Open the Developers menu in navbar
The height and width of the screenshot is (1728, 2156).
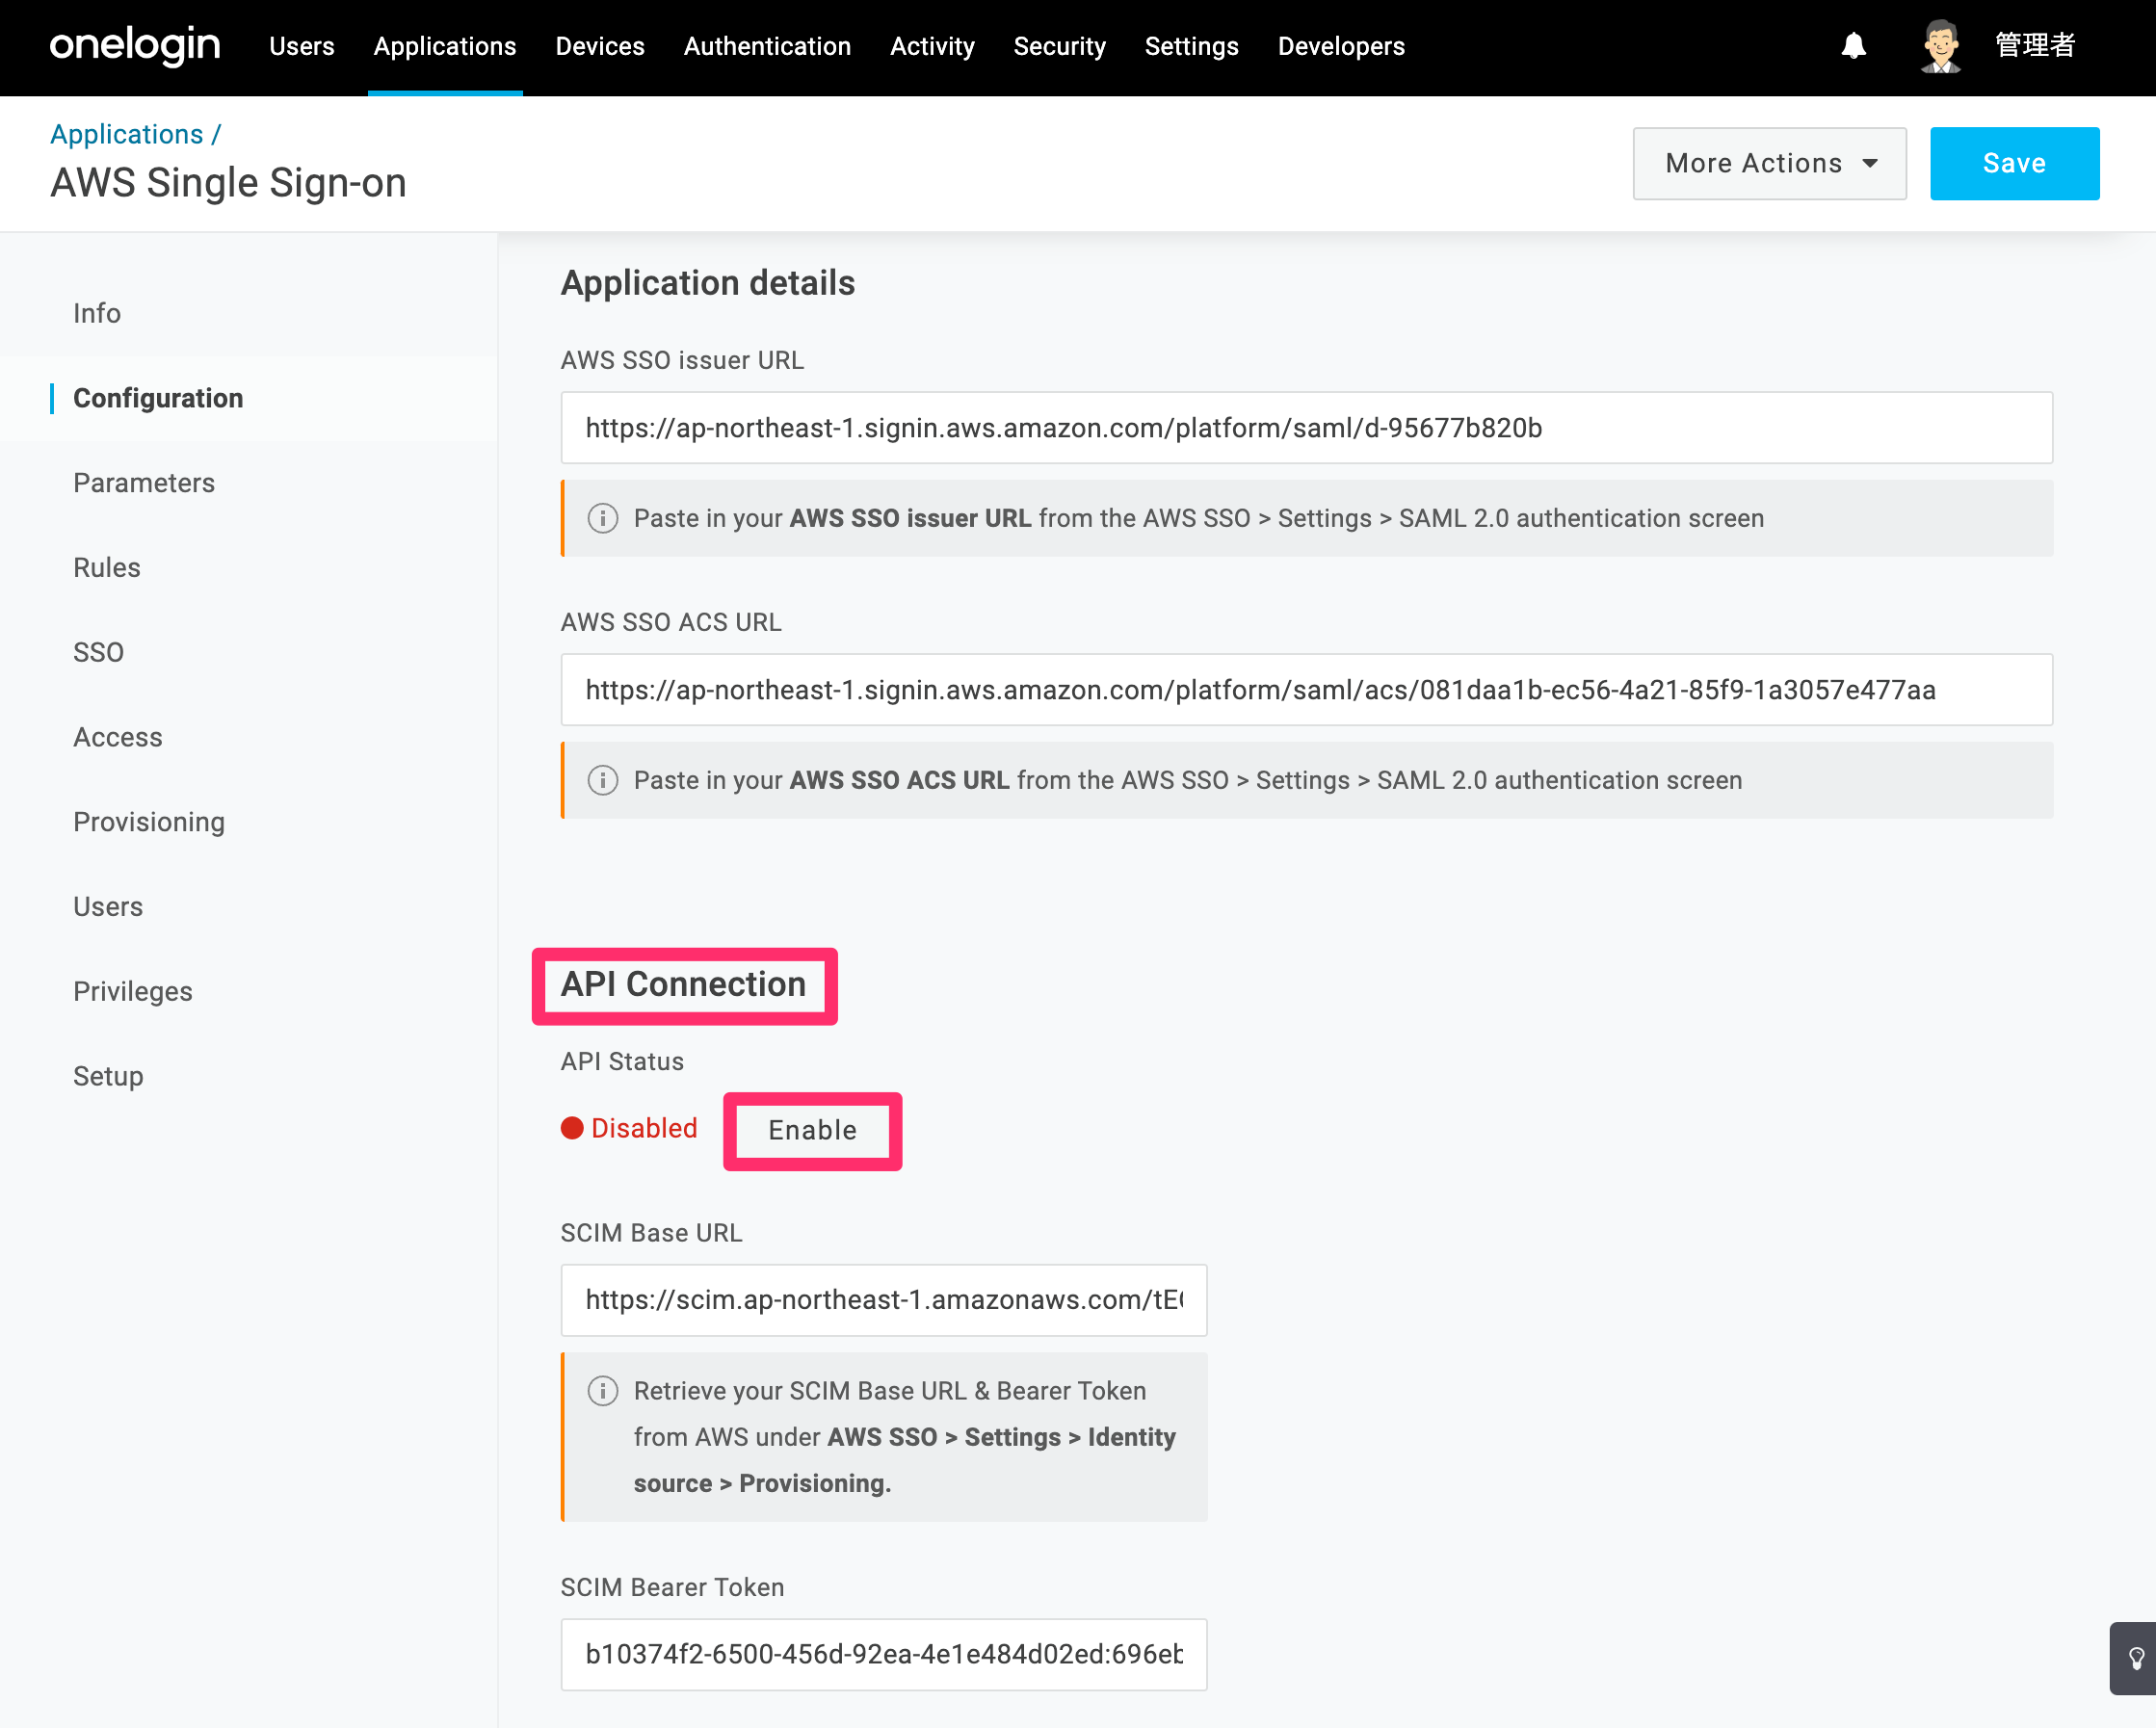point(1341,46)
